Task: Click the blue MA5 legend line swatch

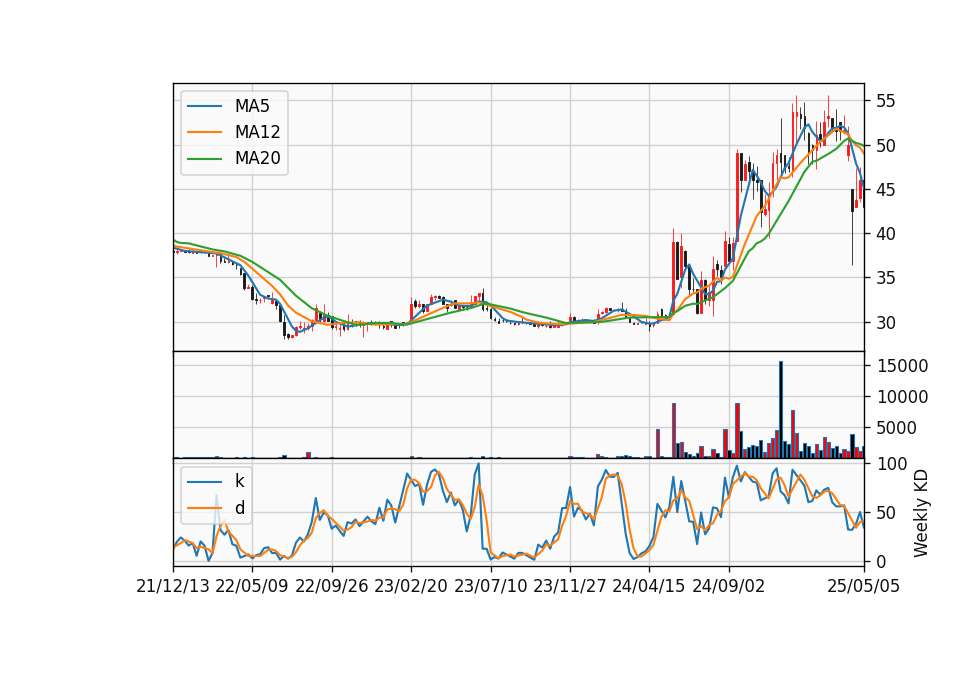Action: click(204, 106)
